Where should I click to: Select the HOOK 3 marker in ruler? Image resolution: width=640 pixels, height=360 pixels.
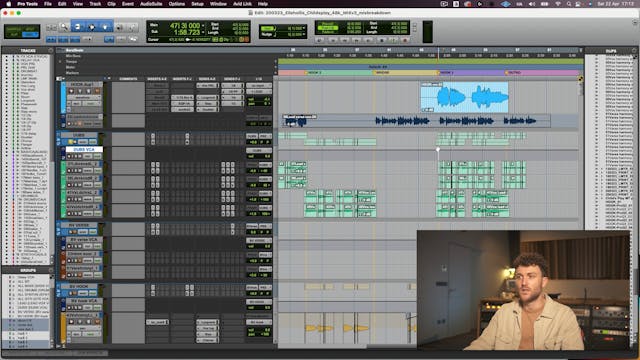(x=447, y=73)
